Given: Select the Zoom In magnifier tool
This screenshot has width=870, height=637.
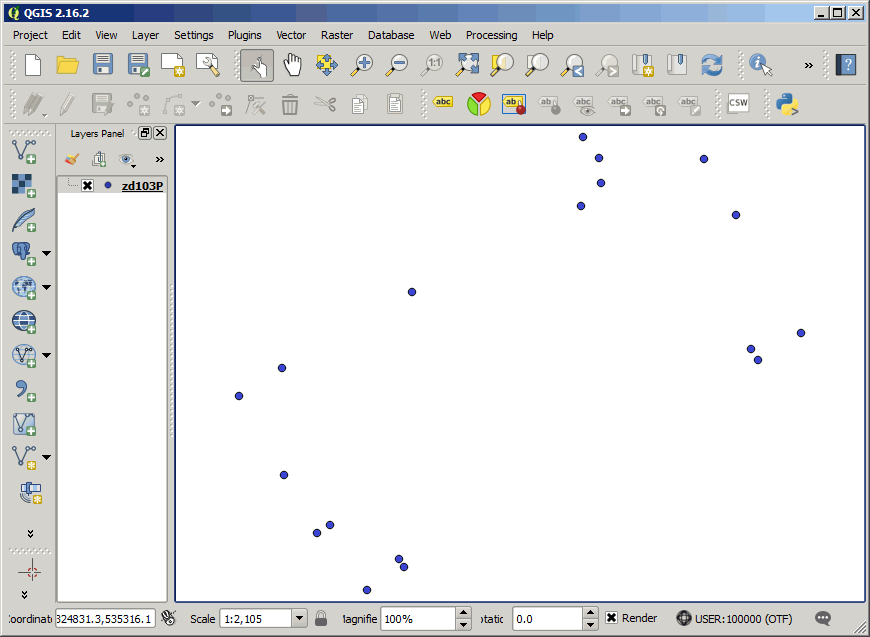Looking at the screenshot, I should (362, 65).
